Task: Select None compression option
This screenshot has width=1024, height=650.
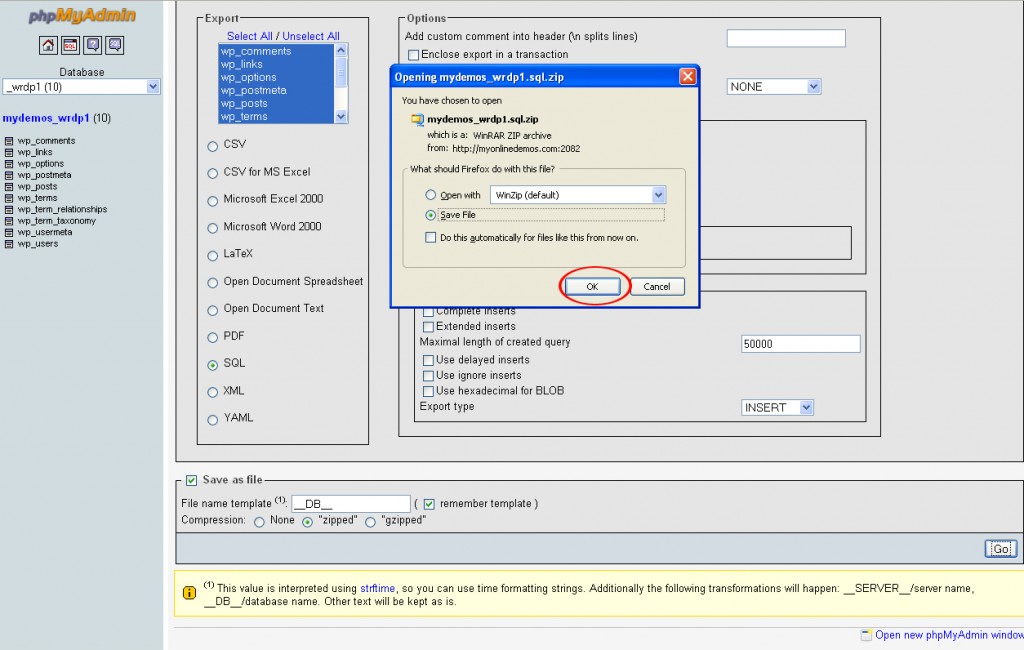Action: click(259, 522)
